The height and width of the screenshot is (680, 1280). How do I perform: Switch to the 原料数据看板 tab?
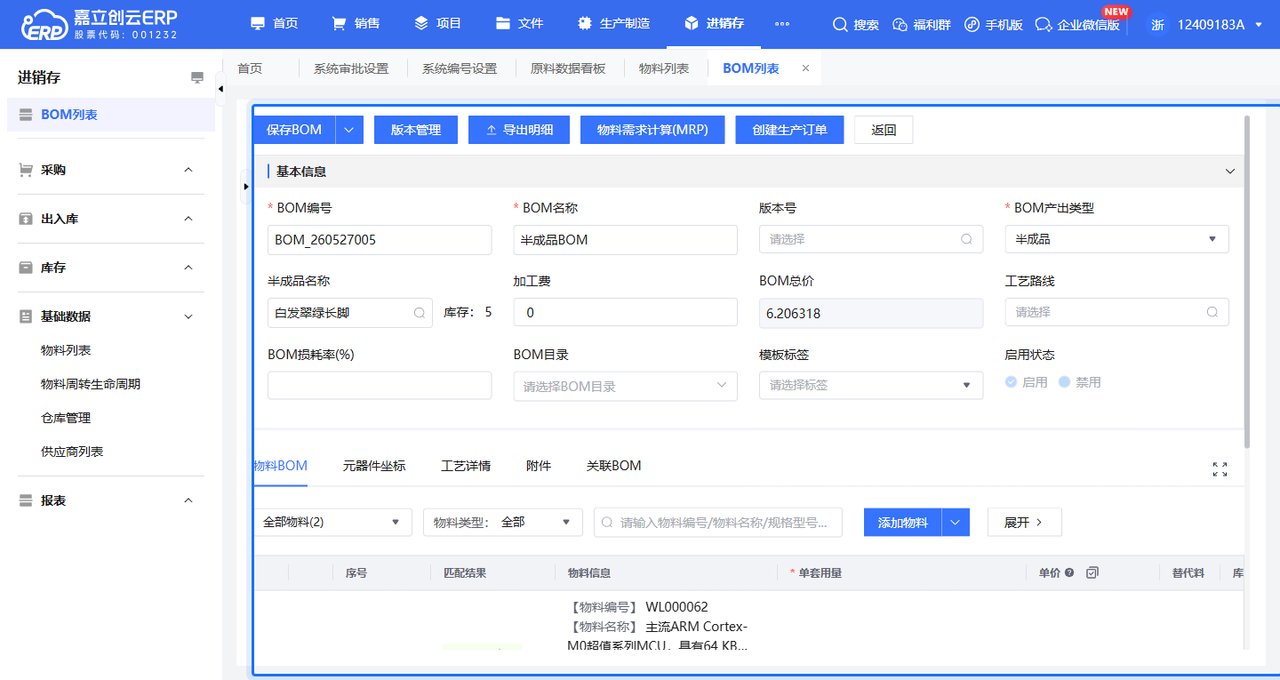click(x=568, y=69)
